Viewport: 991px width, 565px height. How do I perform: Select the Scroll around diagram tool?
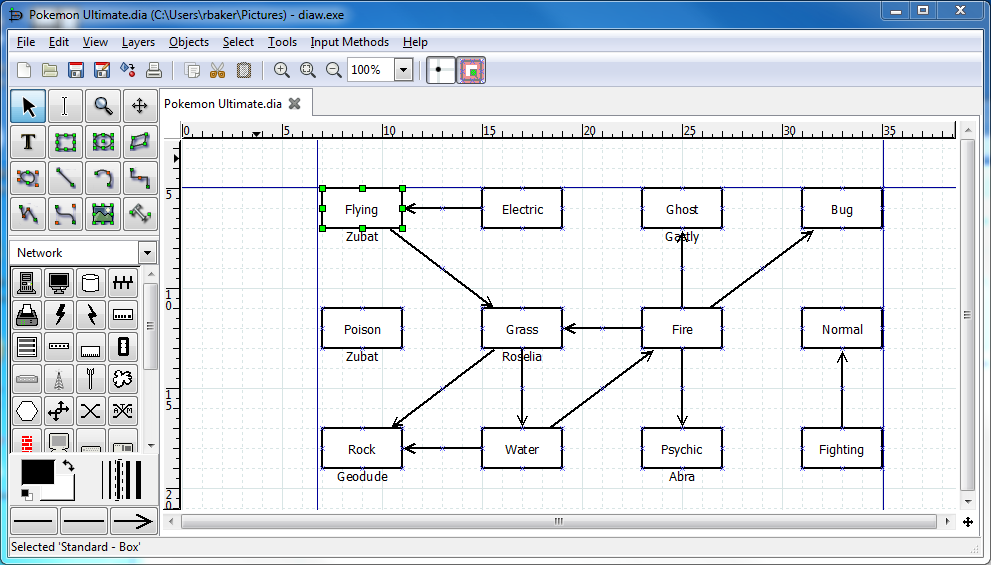pos(140,106)
